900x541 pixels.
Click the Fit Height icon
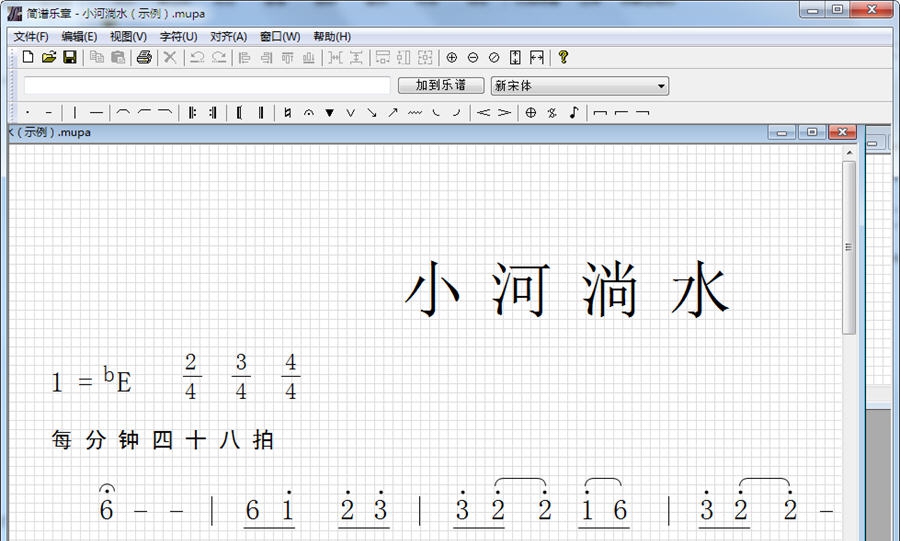click(x=515, y=57)
